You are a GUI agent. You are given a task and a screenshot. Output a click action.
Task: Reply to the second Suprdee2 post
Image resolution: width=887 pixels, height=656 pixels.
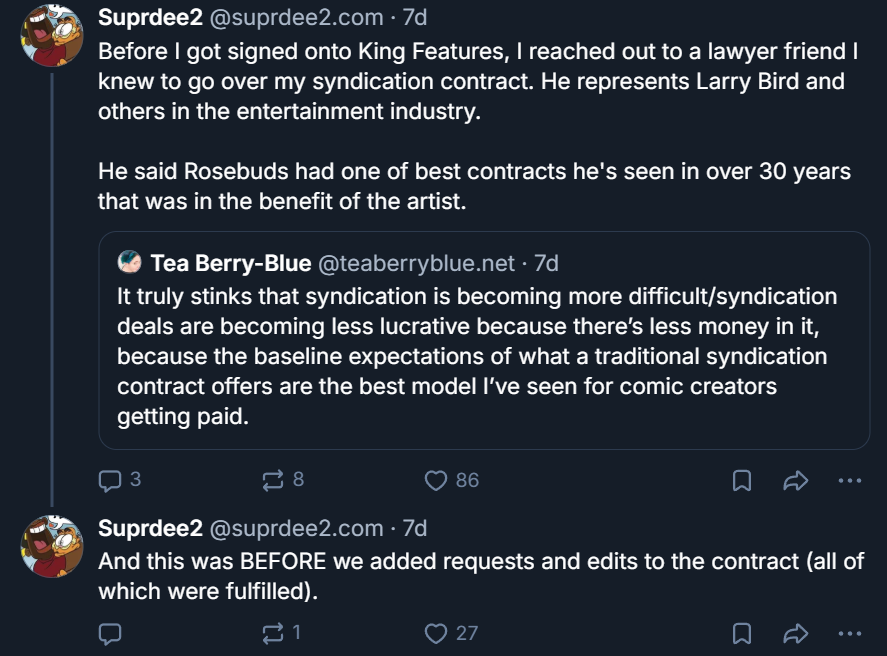(110, 633)
